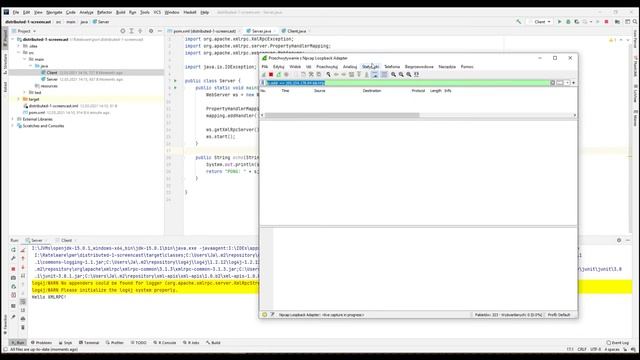This screenshot has width=640, height=360.
Task: Open the Pomoc menu in Wireshark
Action: point(467,67)
